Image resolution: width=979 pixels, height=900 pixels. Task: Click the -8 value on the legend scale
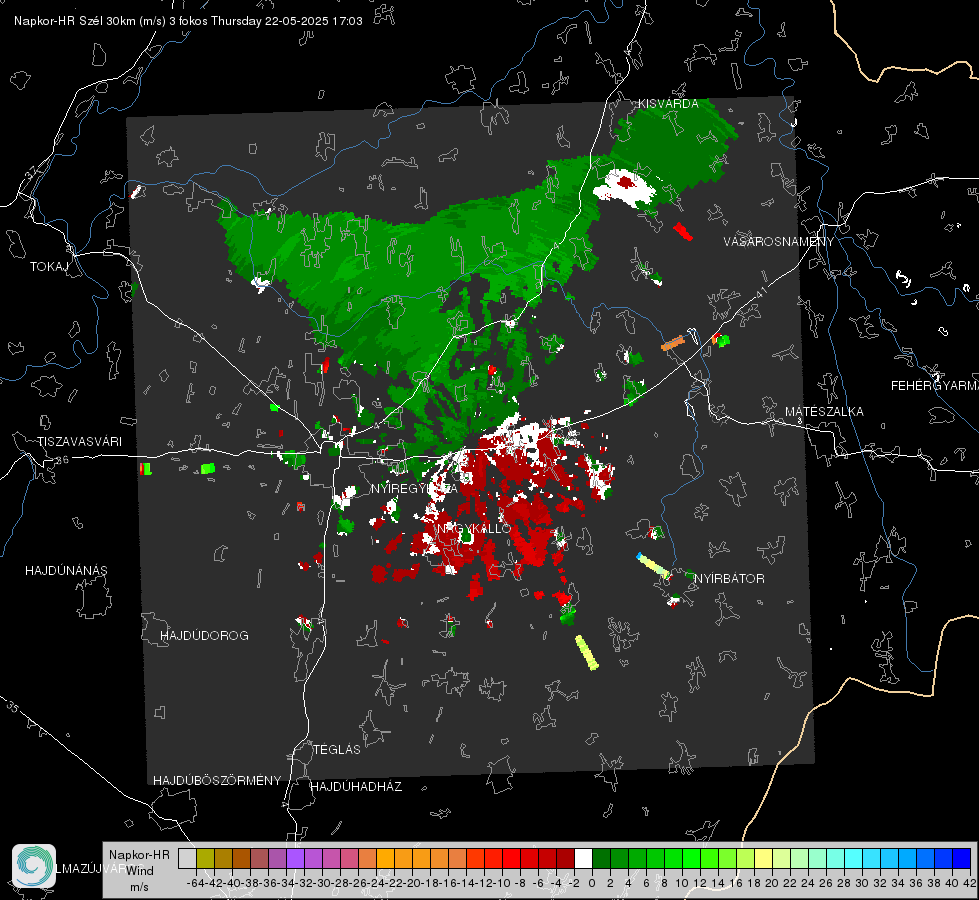[x=519, y=883]
